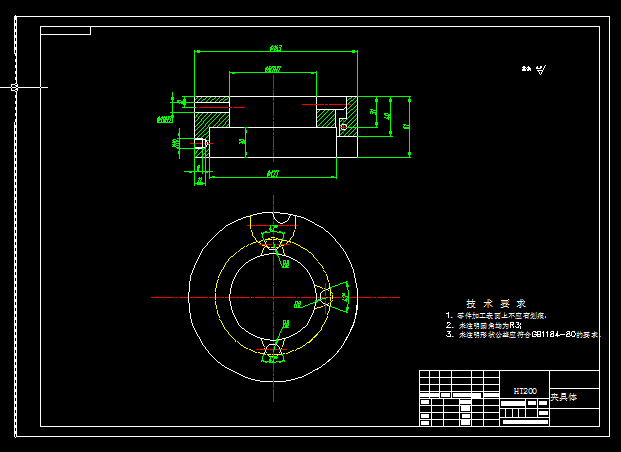Click the bottom recess diameter dimension text
Image resolution: width=621 pixels, height=452 pixels.
[273, 174]
